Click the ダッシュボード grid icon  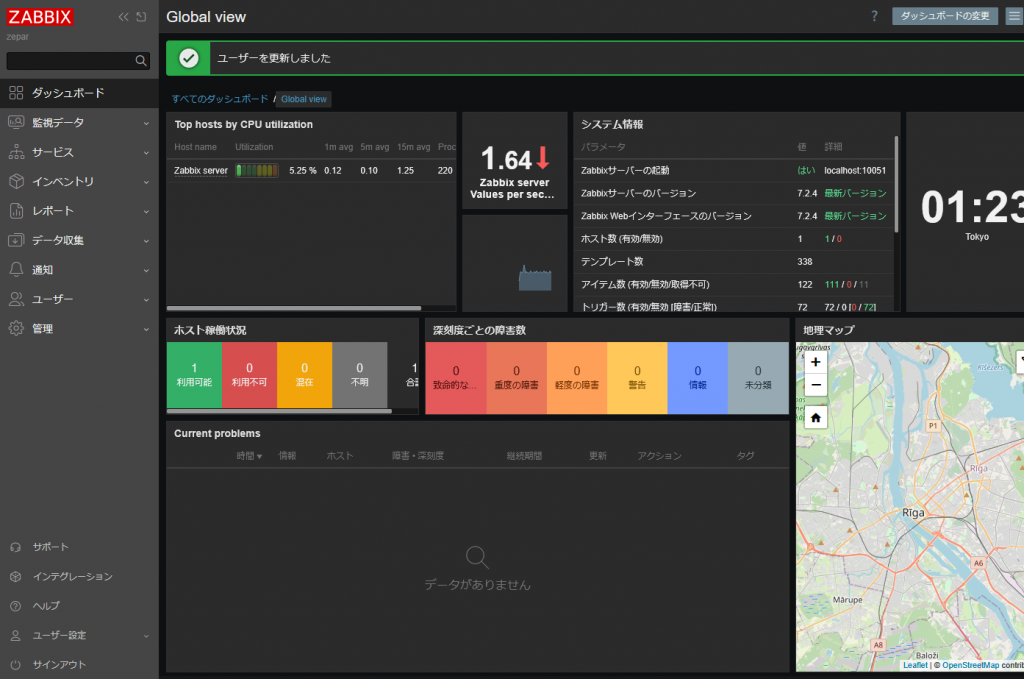[x=16, y=93]
